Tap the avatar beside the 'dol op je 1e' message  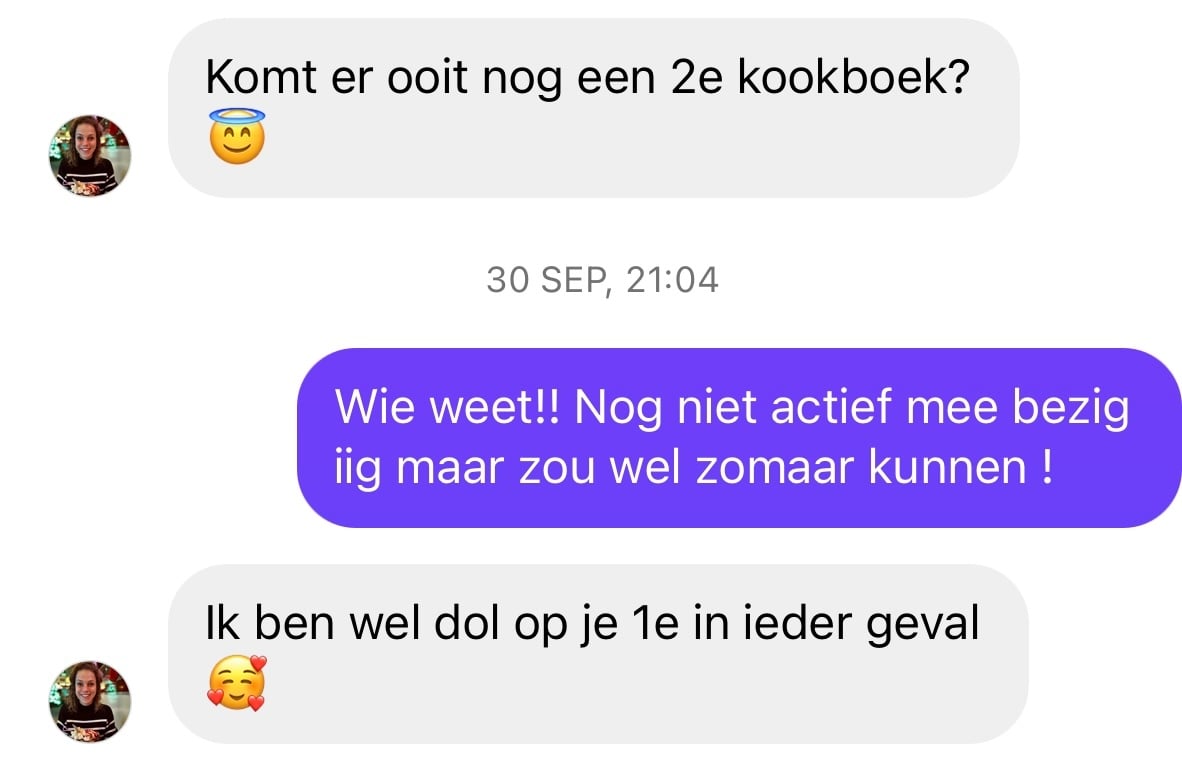tap(90, 702)
